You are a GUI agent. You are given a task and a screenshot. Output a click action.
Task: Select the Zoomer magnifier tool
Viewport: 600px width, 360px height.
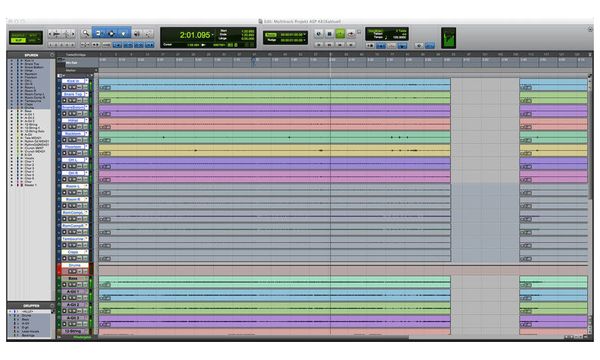[85, 34]
